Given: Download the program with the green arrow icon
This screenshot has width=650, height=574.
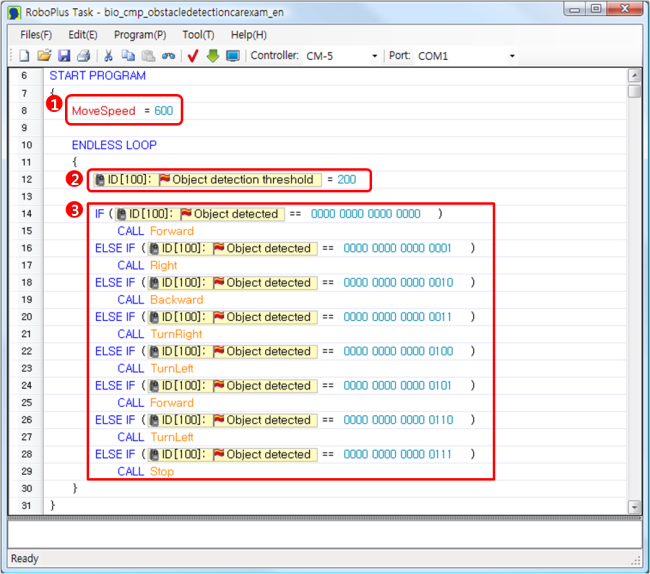Looking at the screenshot, I should [x=213, y=56].
